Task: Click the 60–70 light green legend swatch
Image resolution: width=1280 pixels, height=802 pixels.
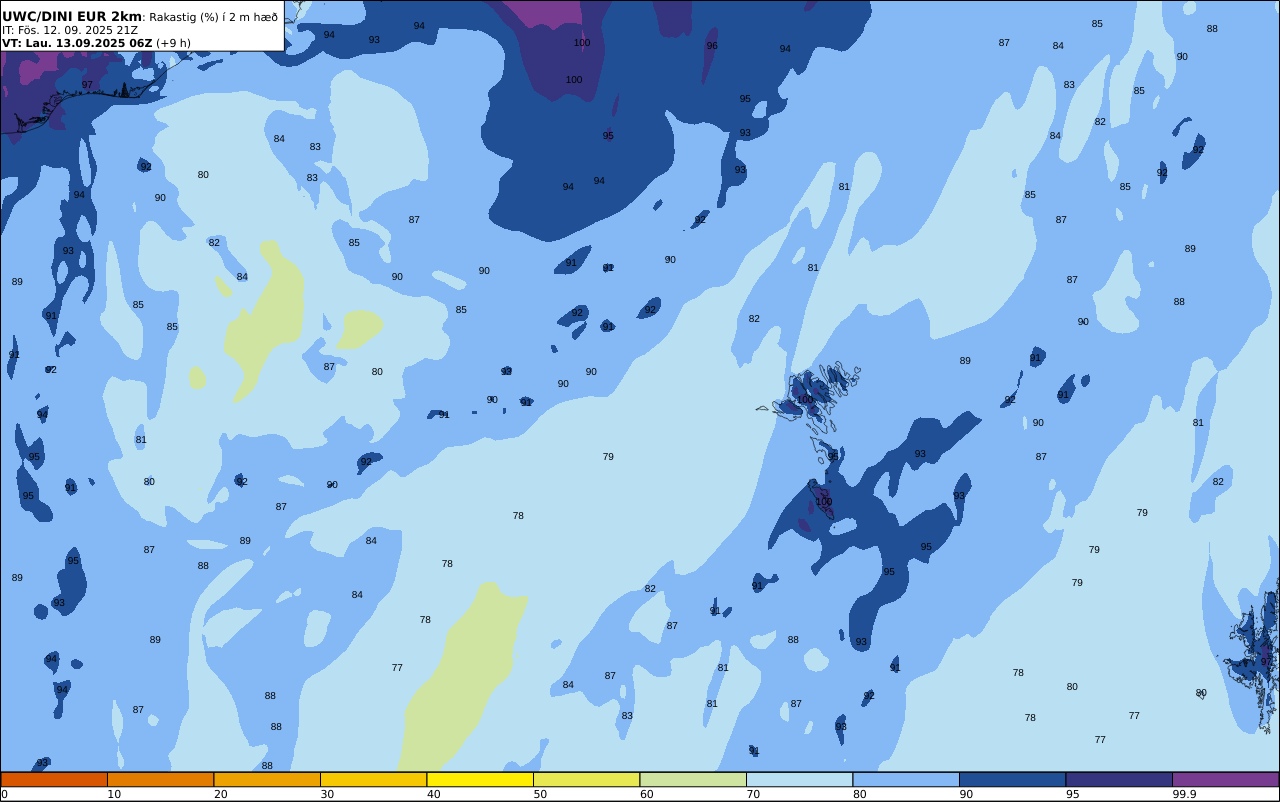Action: [693, 779]
